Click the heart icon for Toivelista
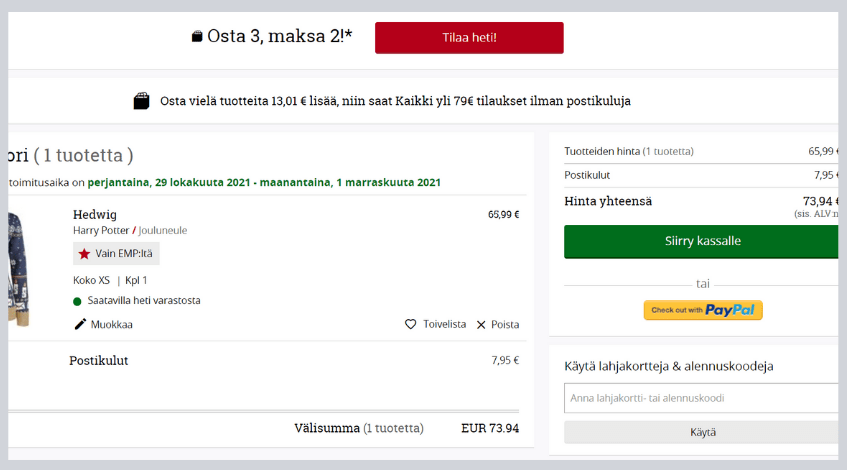The width and height of the screenshot is (847, 470). click(x=410, y=324)
